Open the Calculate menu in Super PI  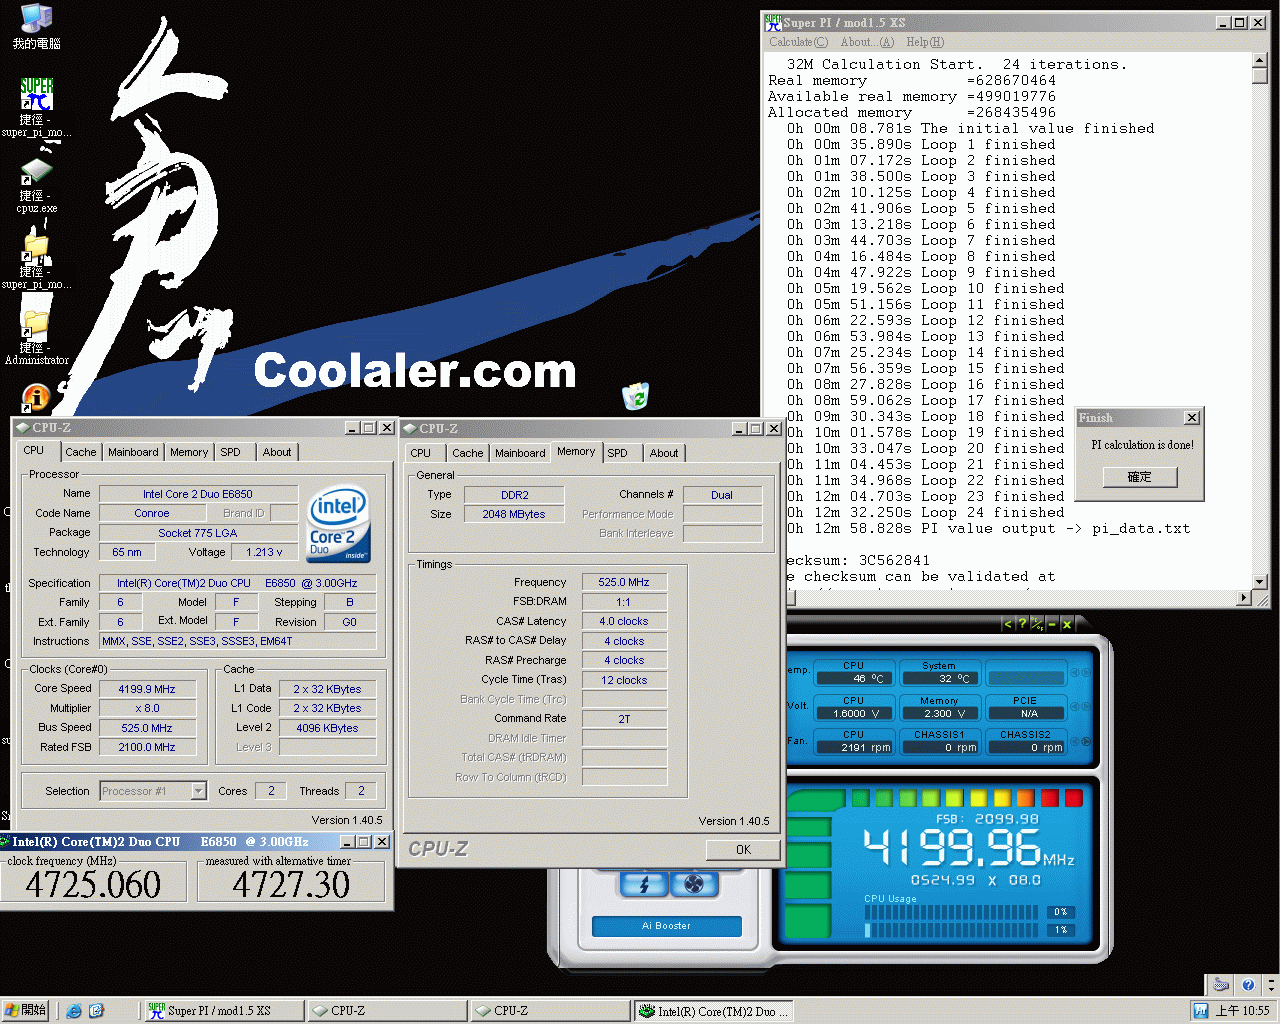798,42
